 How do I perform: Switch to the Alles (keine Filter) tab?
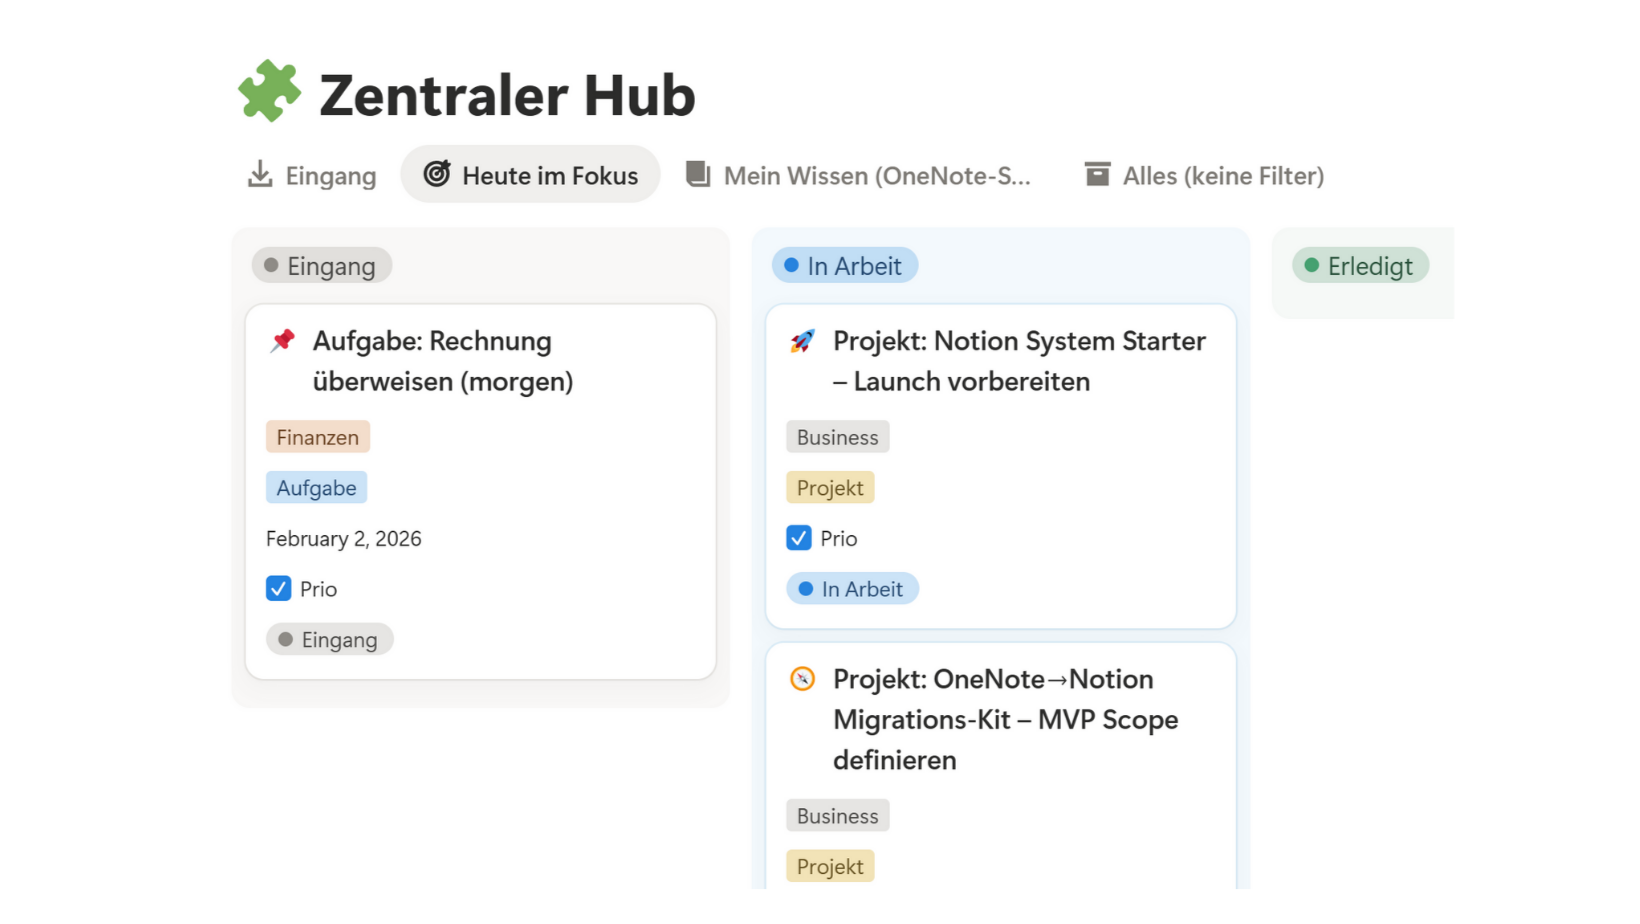(x=1222, y=176)
